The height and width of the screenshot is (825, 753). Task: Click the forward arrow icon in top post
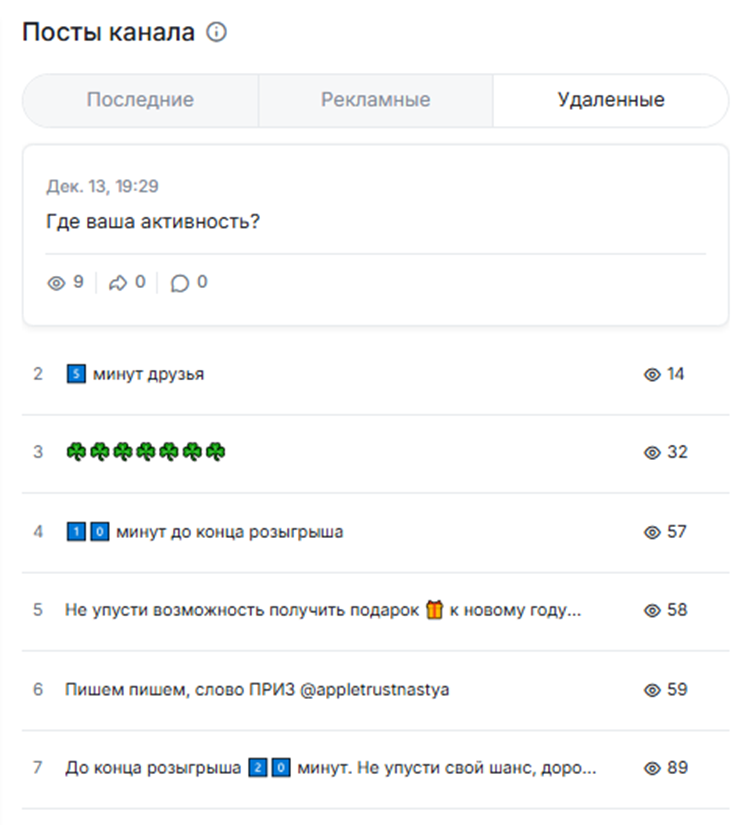(118, 283)
